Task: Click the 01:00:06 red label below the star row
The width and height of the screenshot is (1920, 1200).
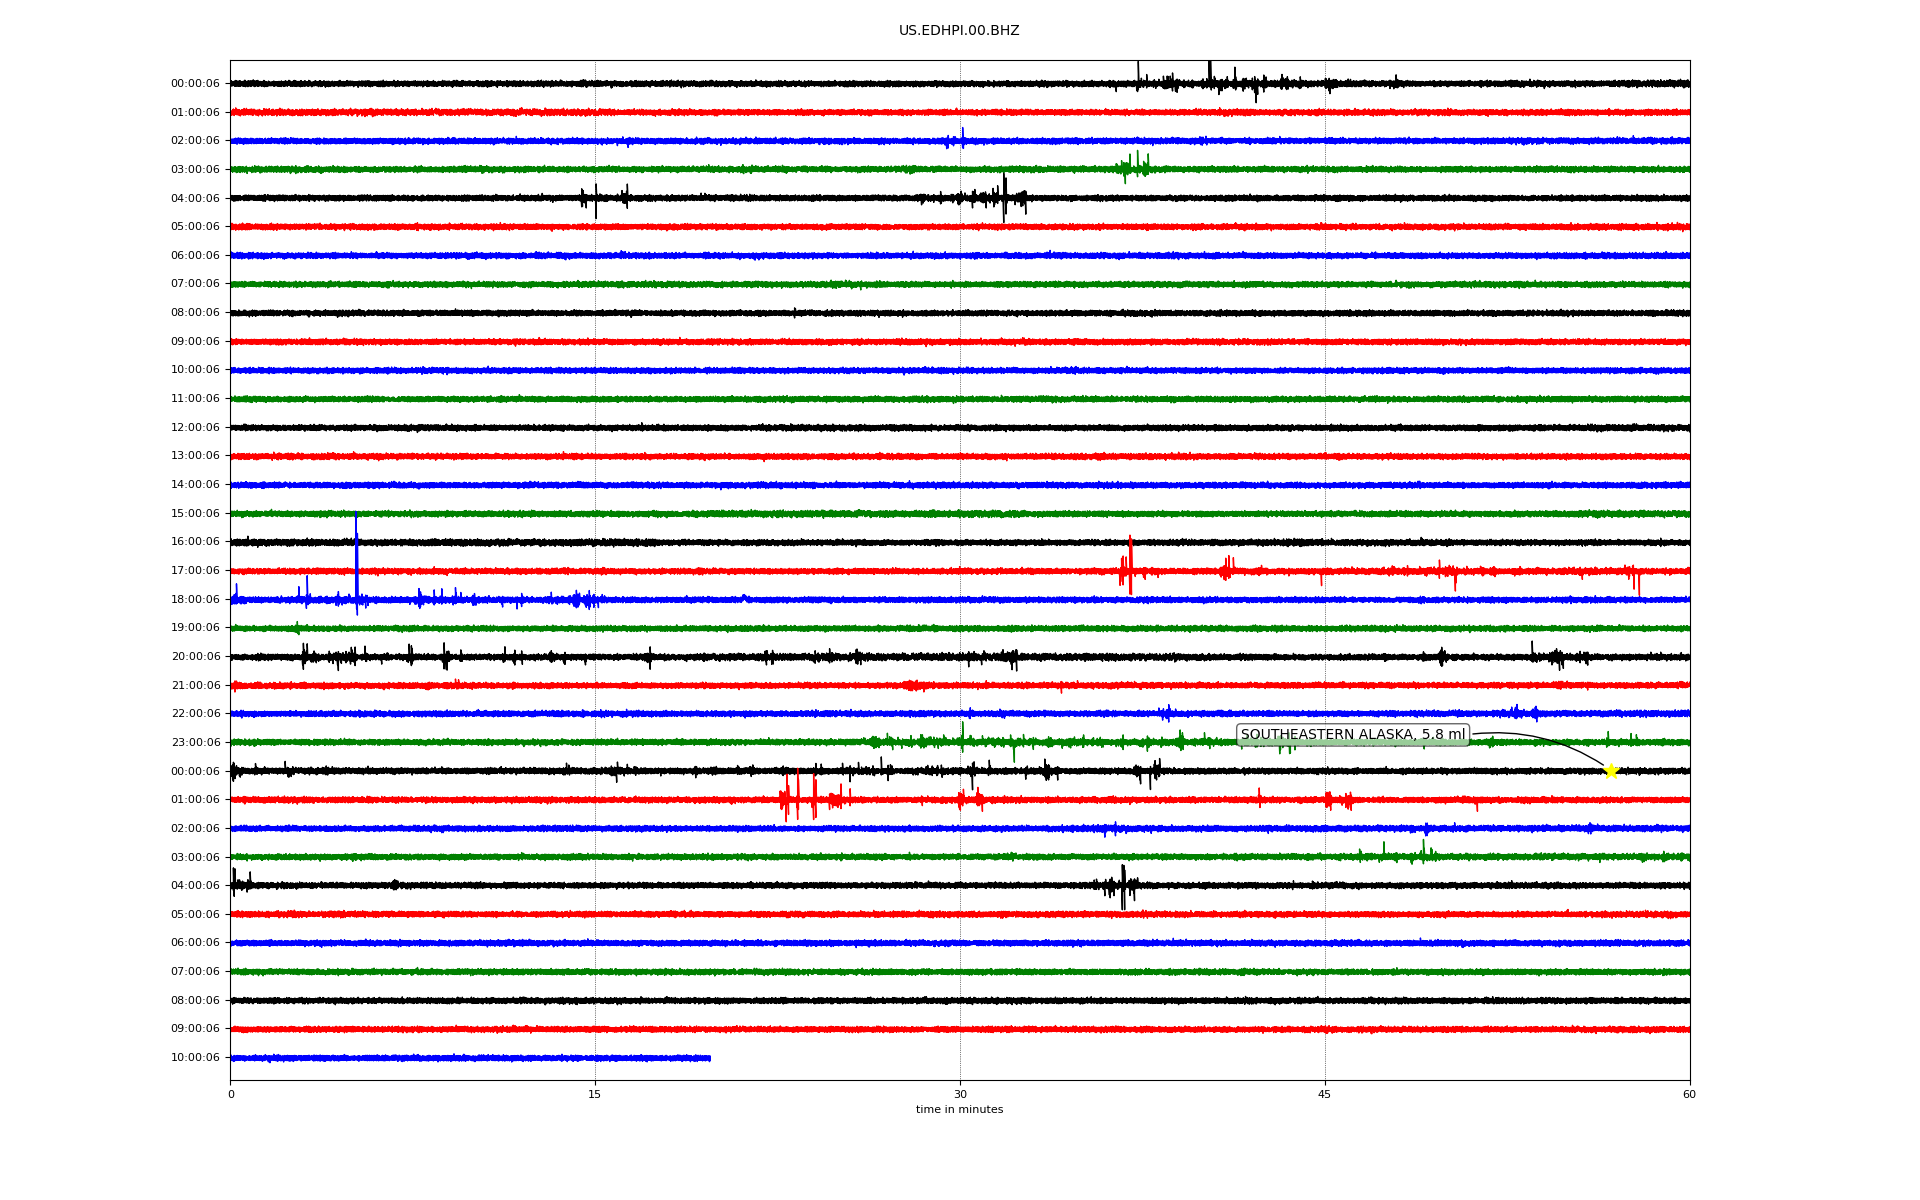Action: point(195,800)
